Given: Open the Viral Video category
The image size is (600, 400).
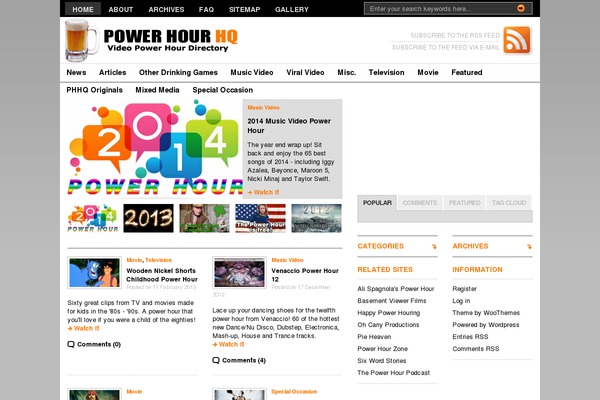Looking at the screenshot, I should (x=305, y=72).
